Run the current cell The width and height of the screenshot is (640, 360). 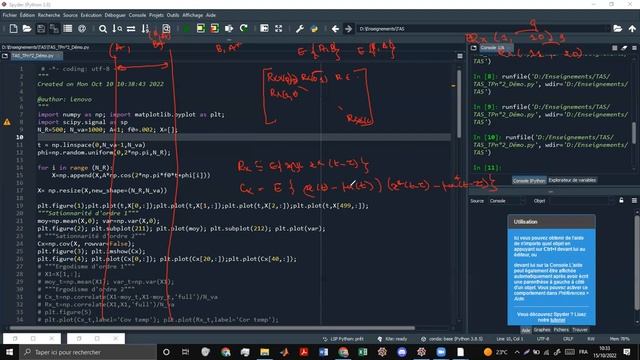[200, 29]
